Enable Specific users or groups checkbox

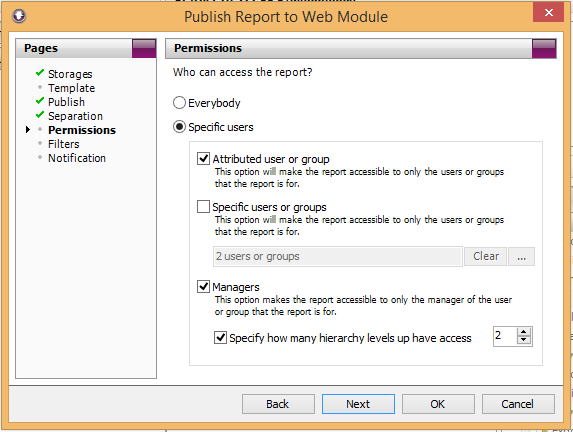203,206
